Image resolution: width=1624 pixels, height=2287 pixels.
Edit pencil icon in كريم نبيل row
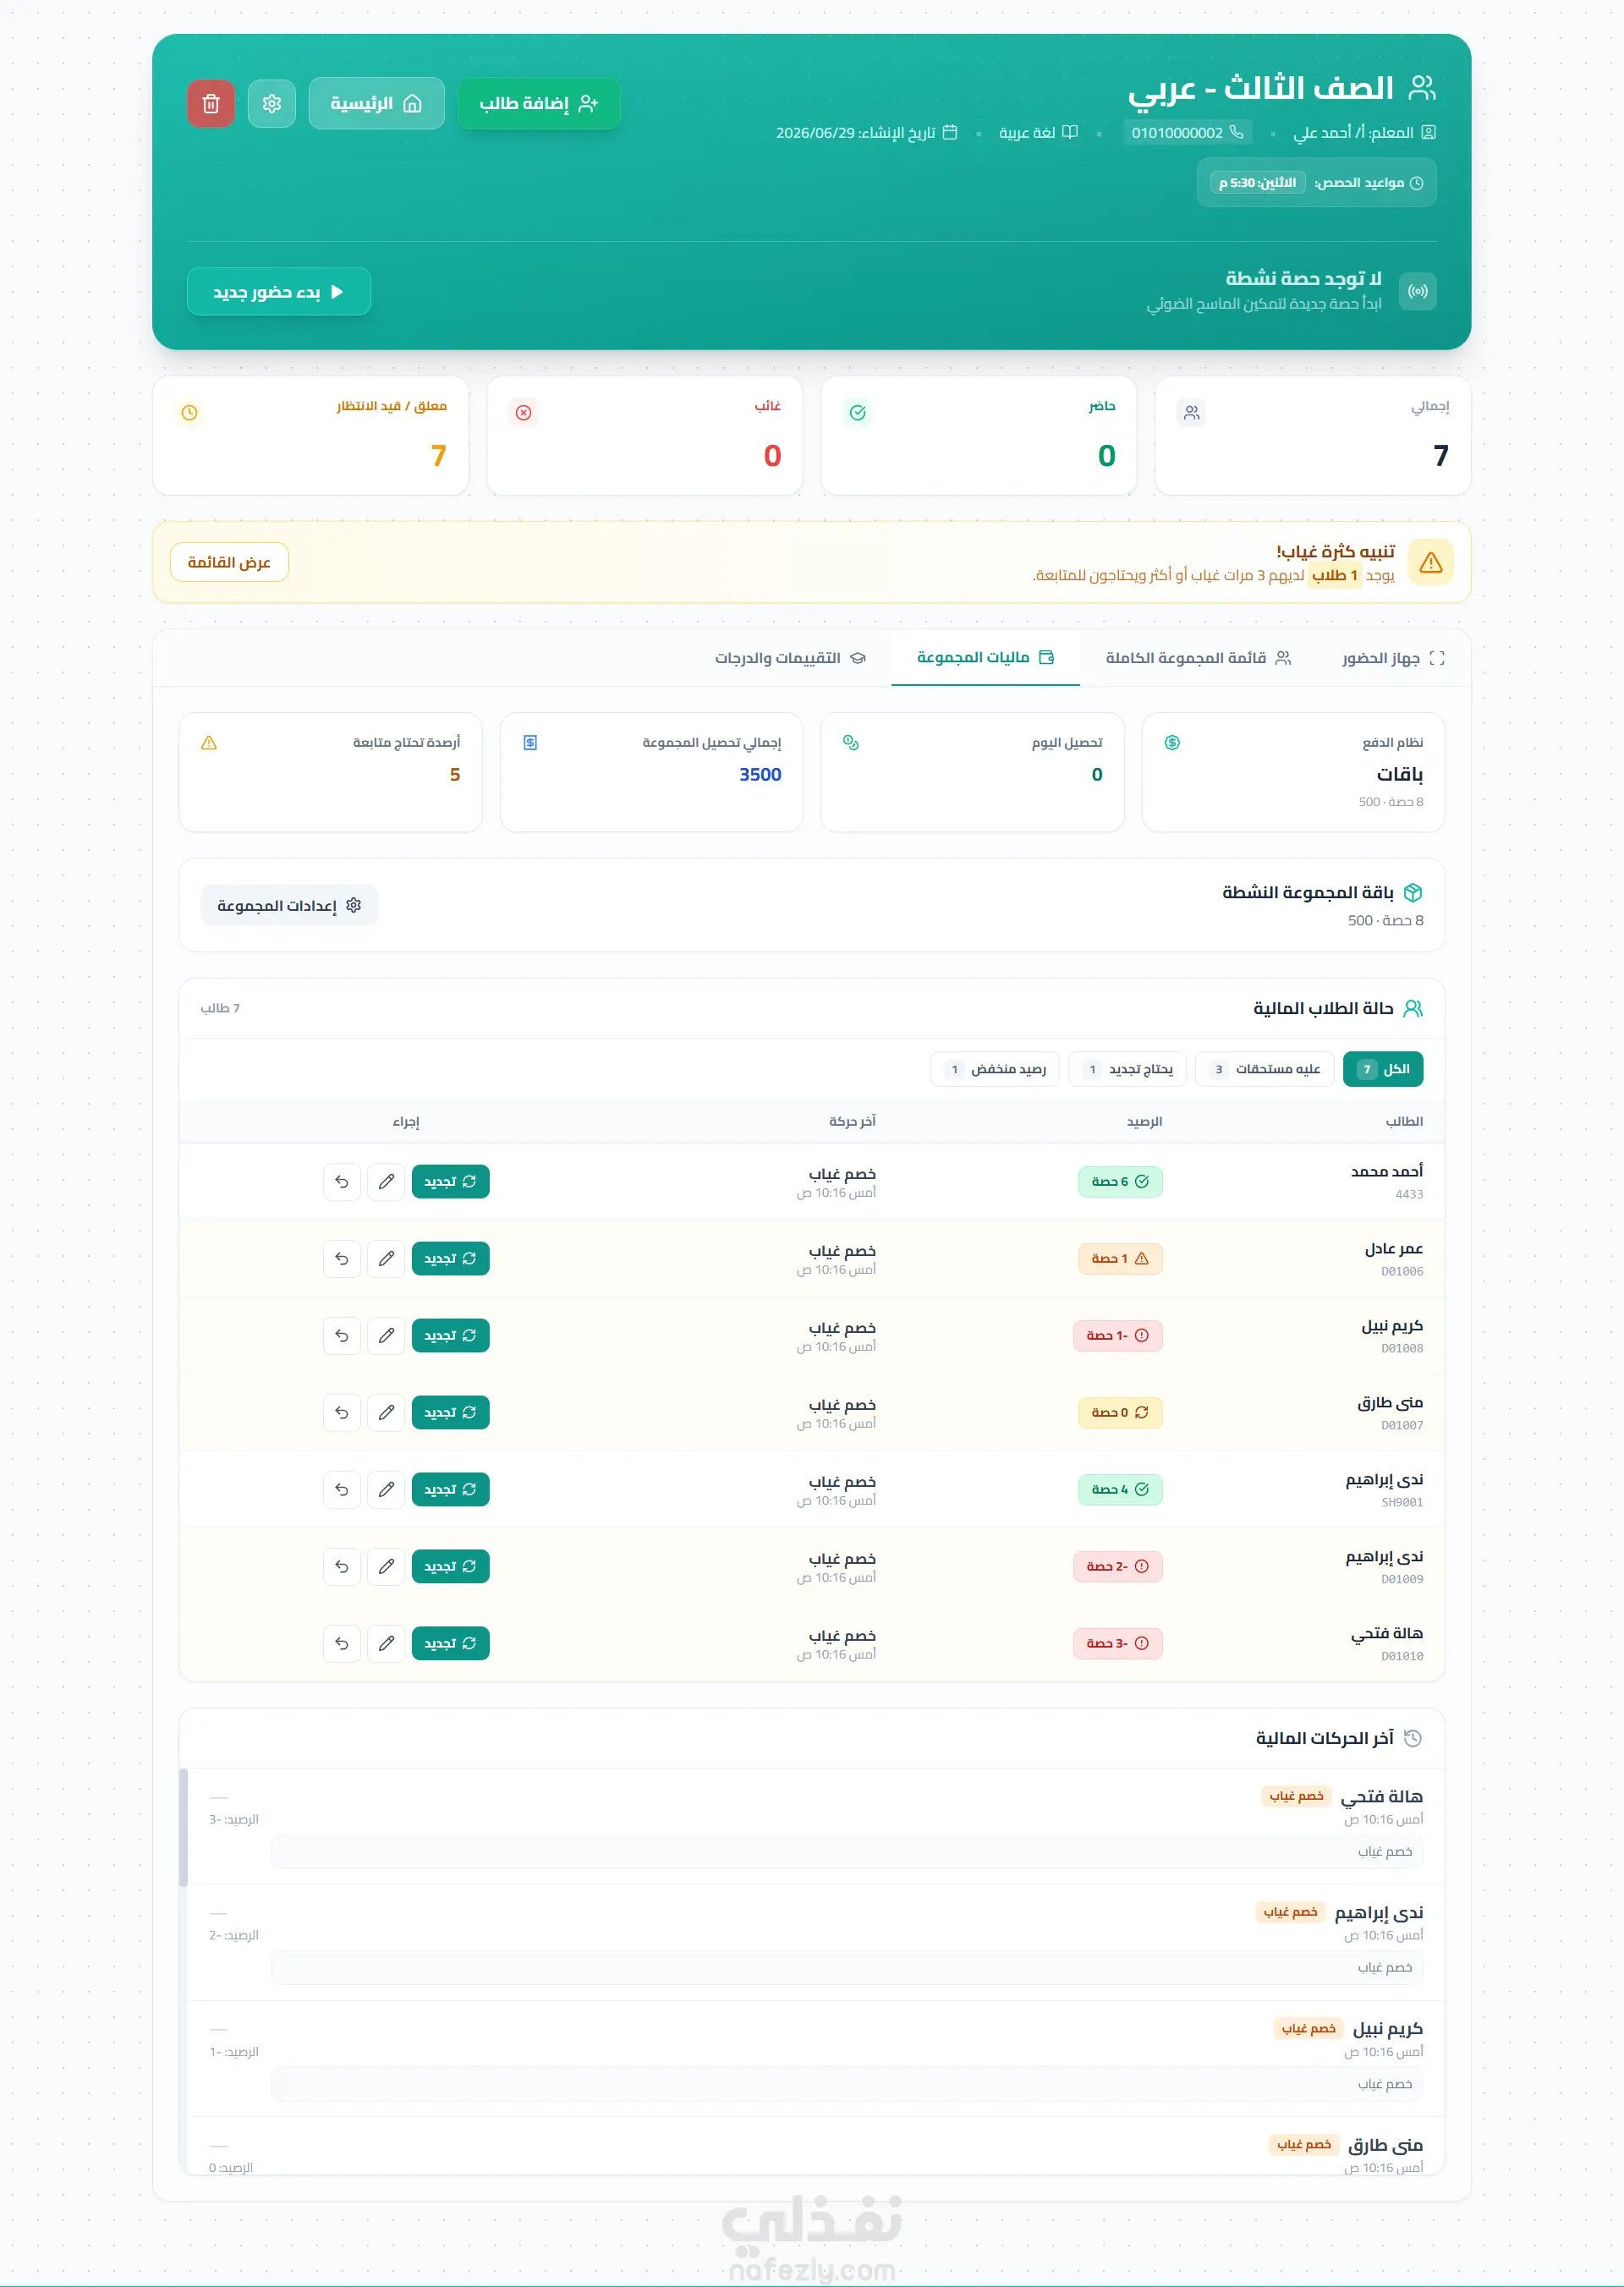click(386, 1336)
